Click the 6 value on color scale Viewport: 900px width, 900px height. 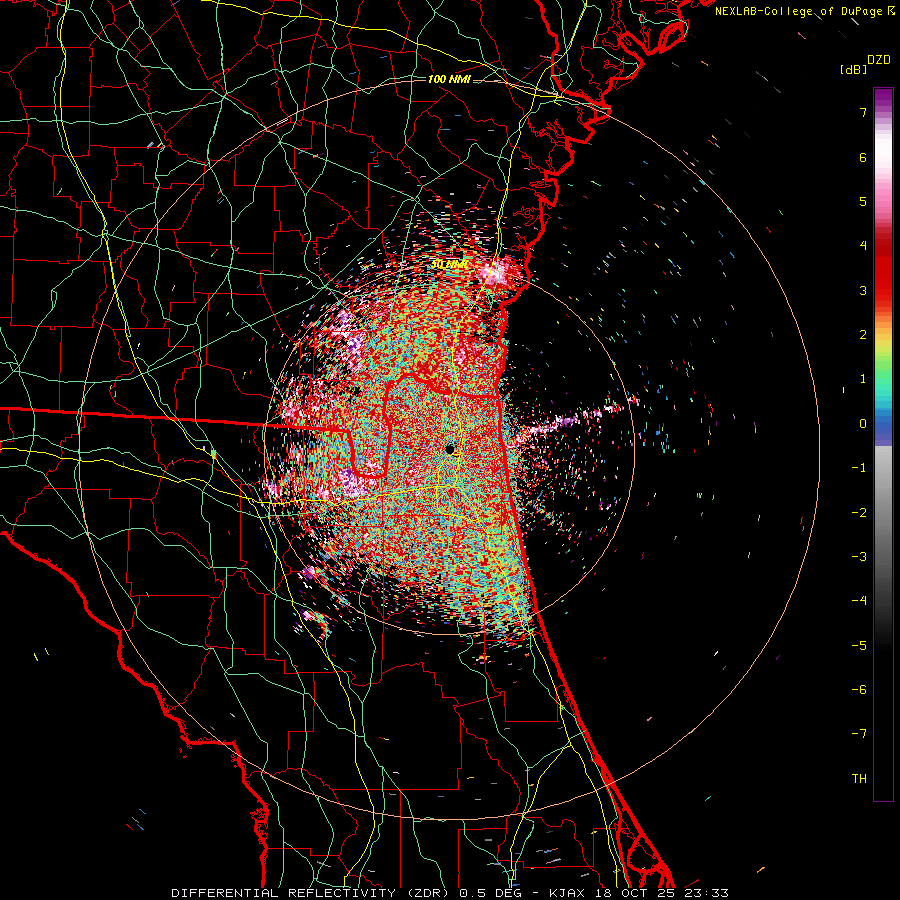coord(863,157)
